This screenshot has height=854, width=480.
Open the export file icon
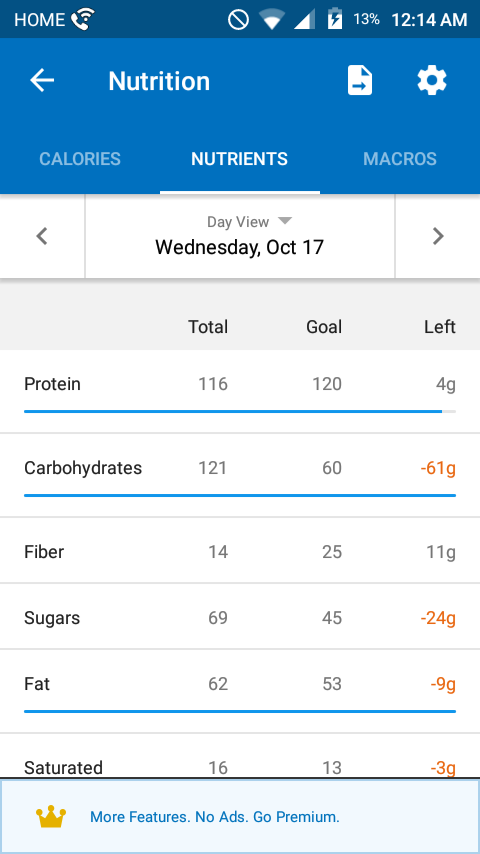(x=360, y=81)
